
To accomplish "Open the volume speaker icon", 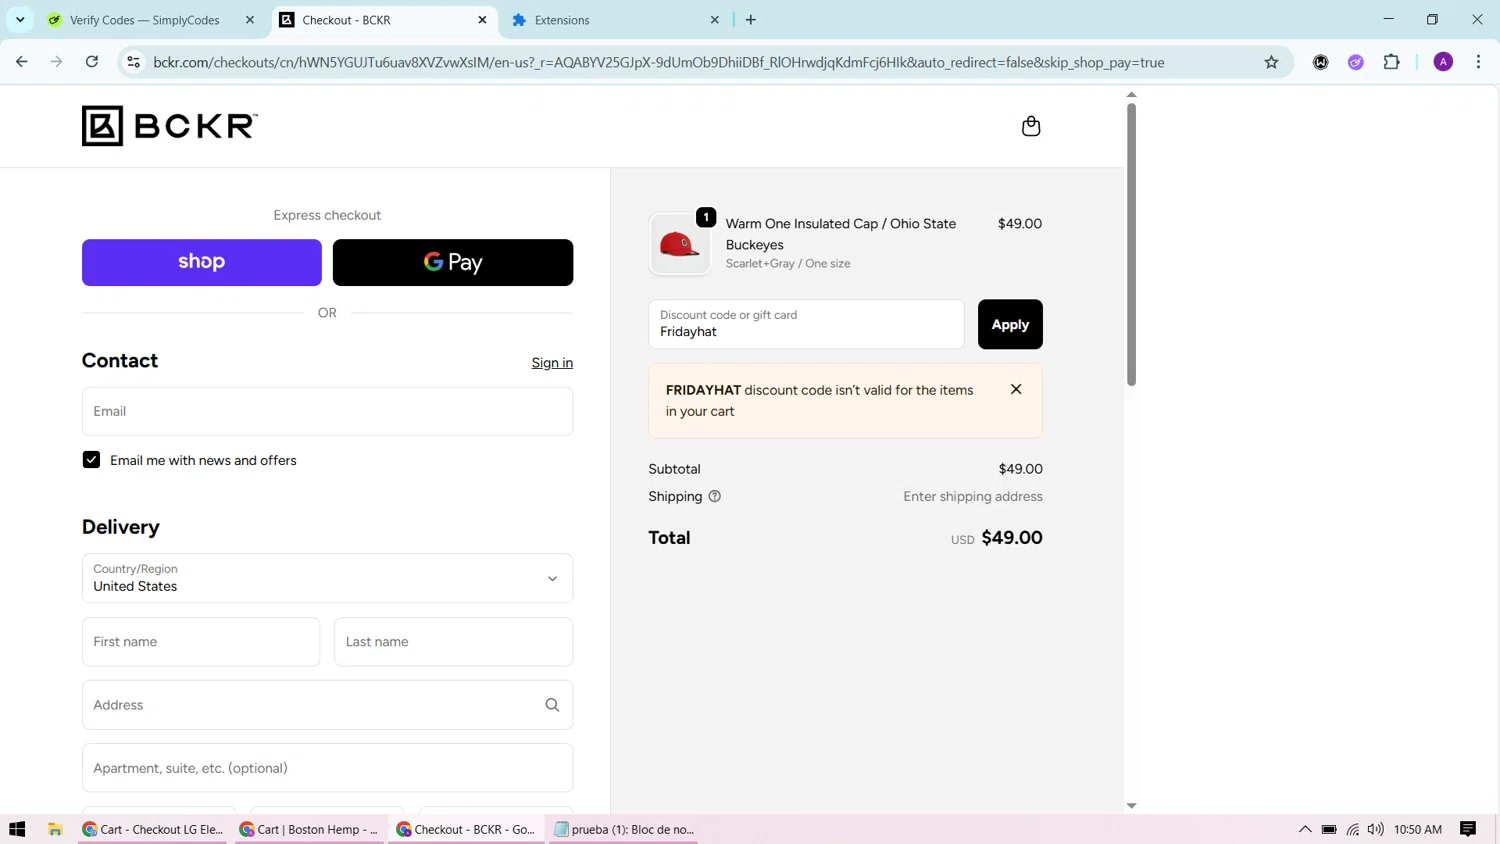I will (1376, 829).
